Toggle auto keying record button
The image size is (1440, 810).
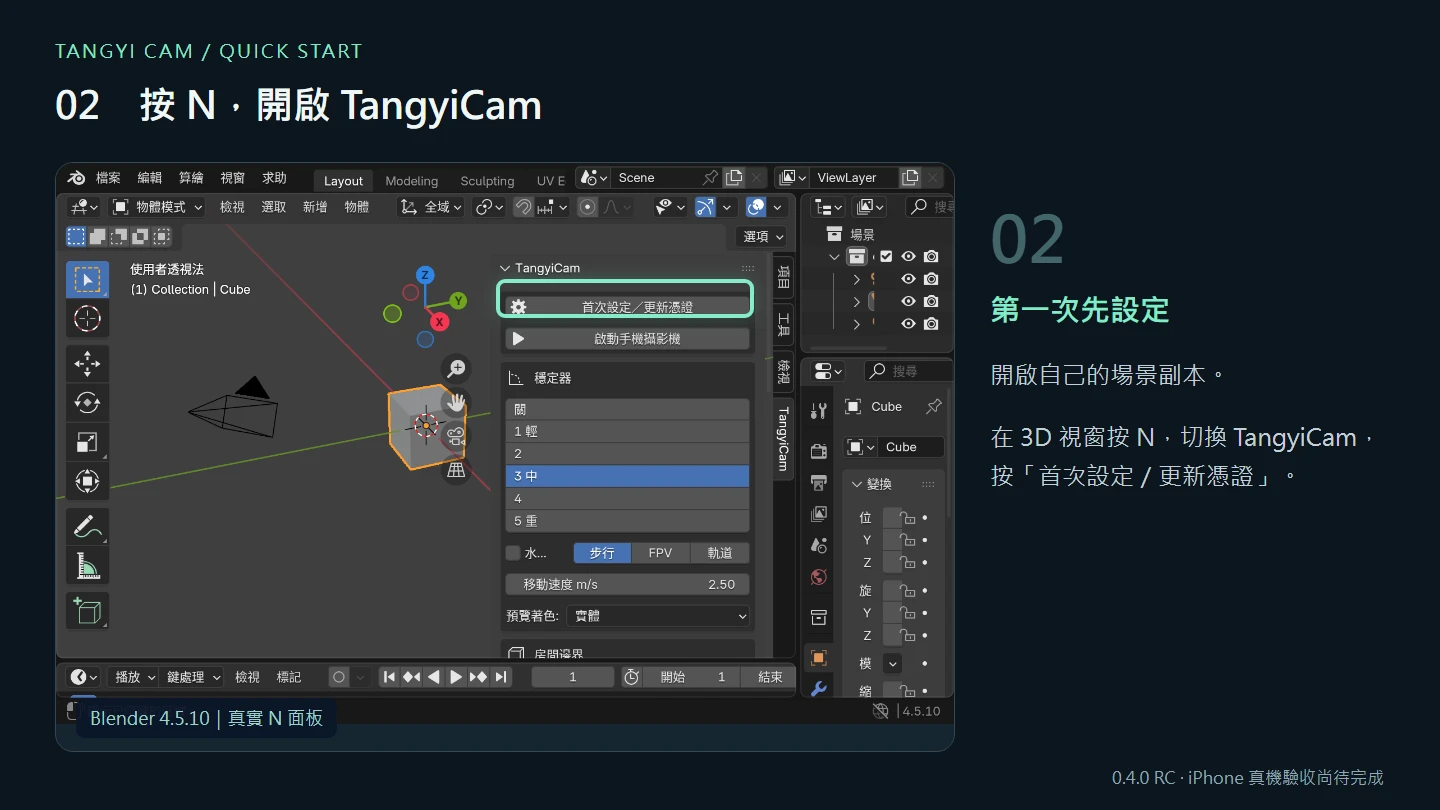tap(339, 677)
